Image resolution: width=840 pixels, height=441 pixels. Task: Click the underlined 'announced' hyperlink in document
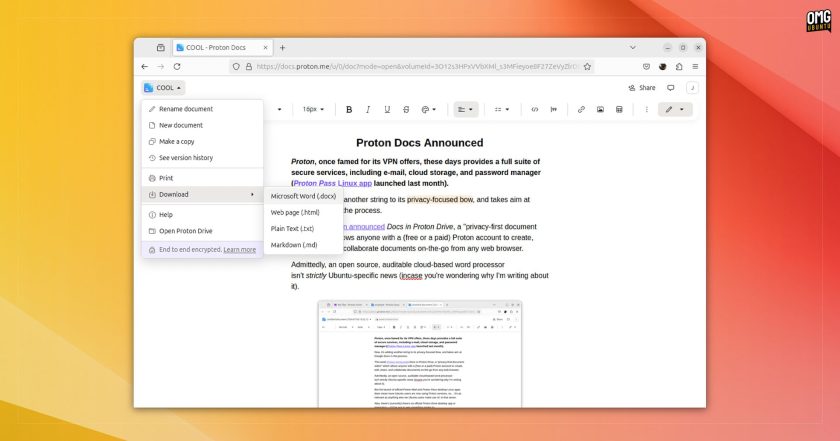tap(364, 227)
